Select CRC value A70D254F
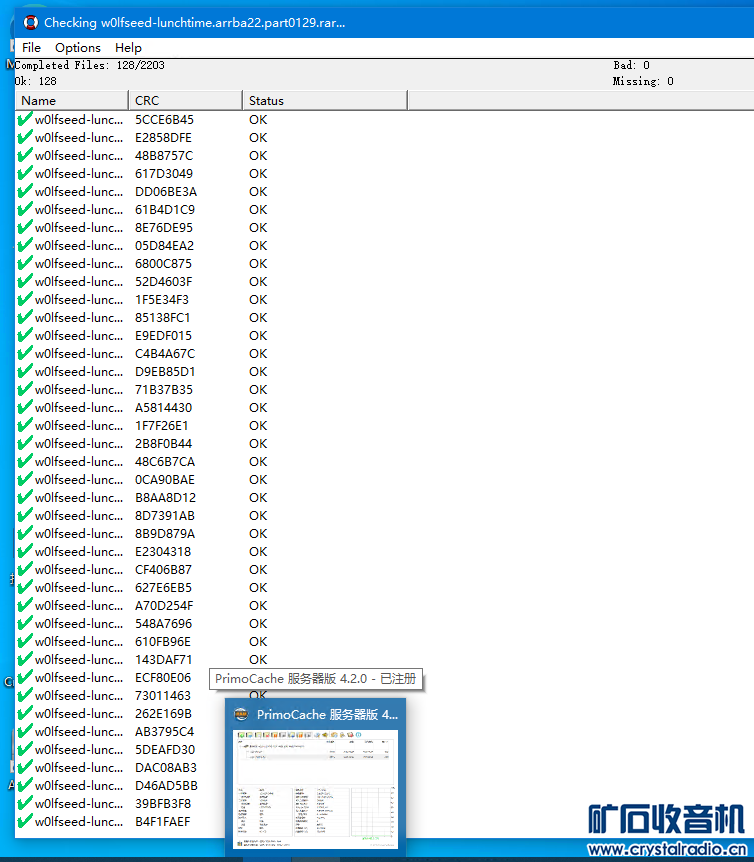This screenshot has width=754, height=862. point(164,605)
